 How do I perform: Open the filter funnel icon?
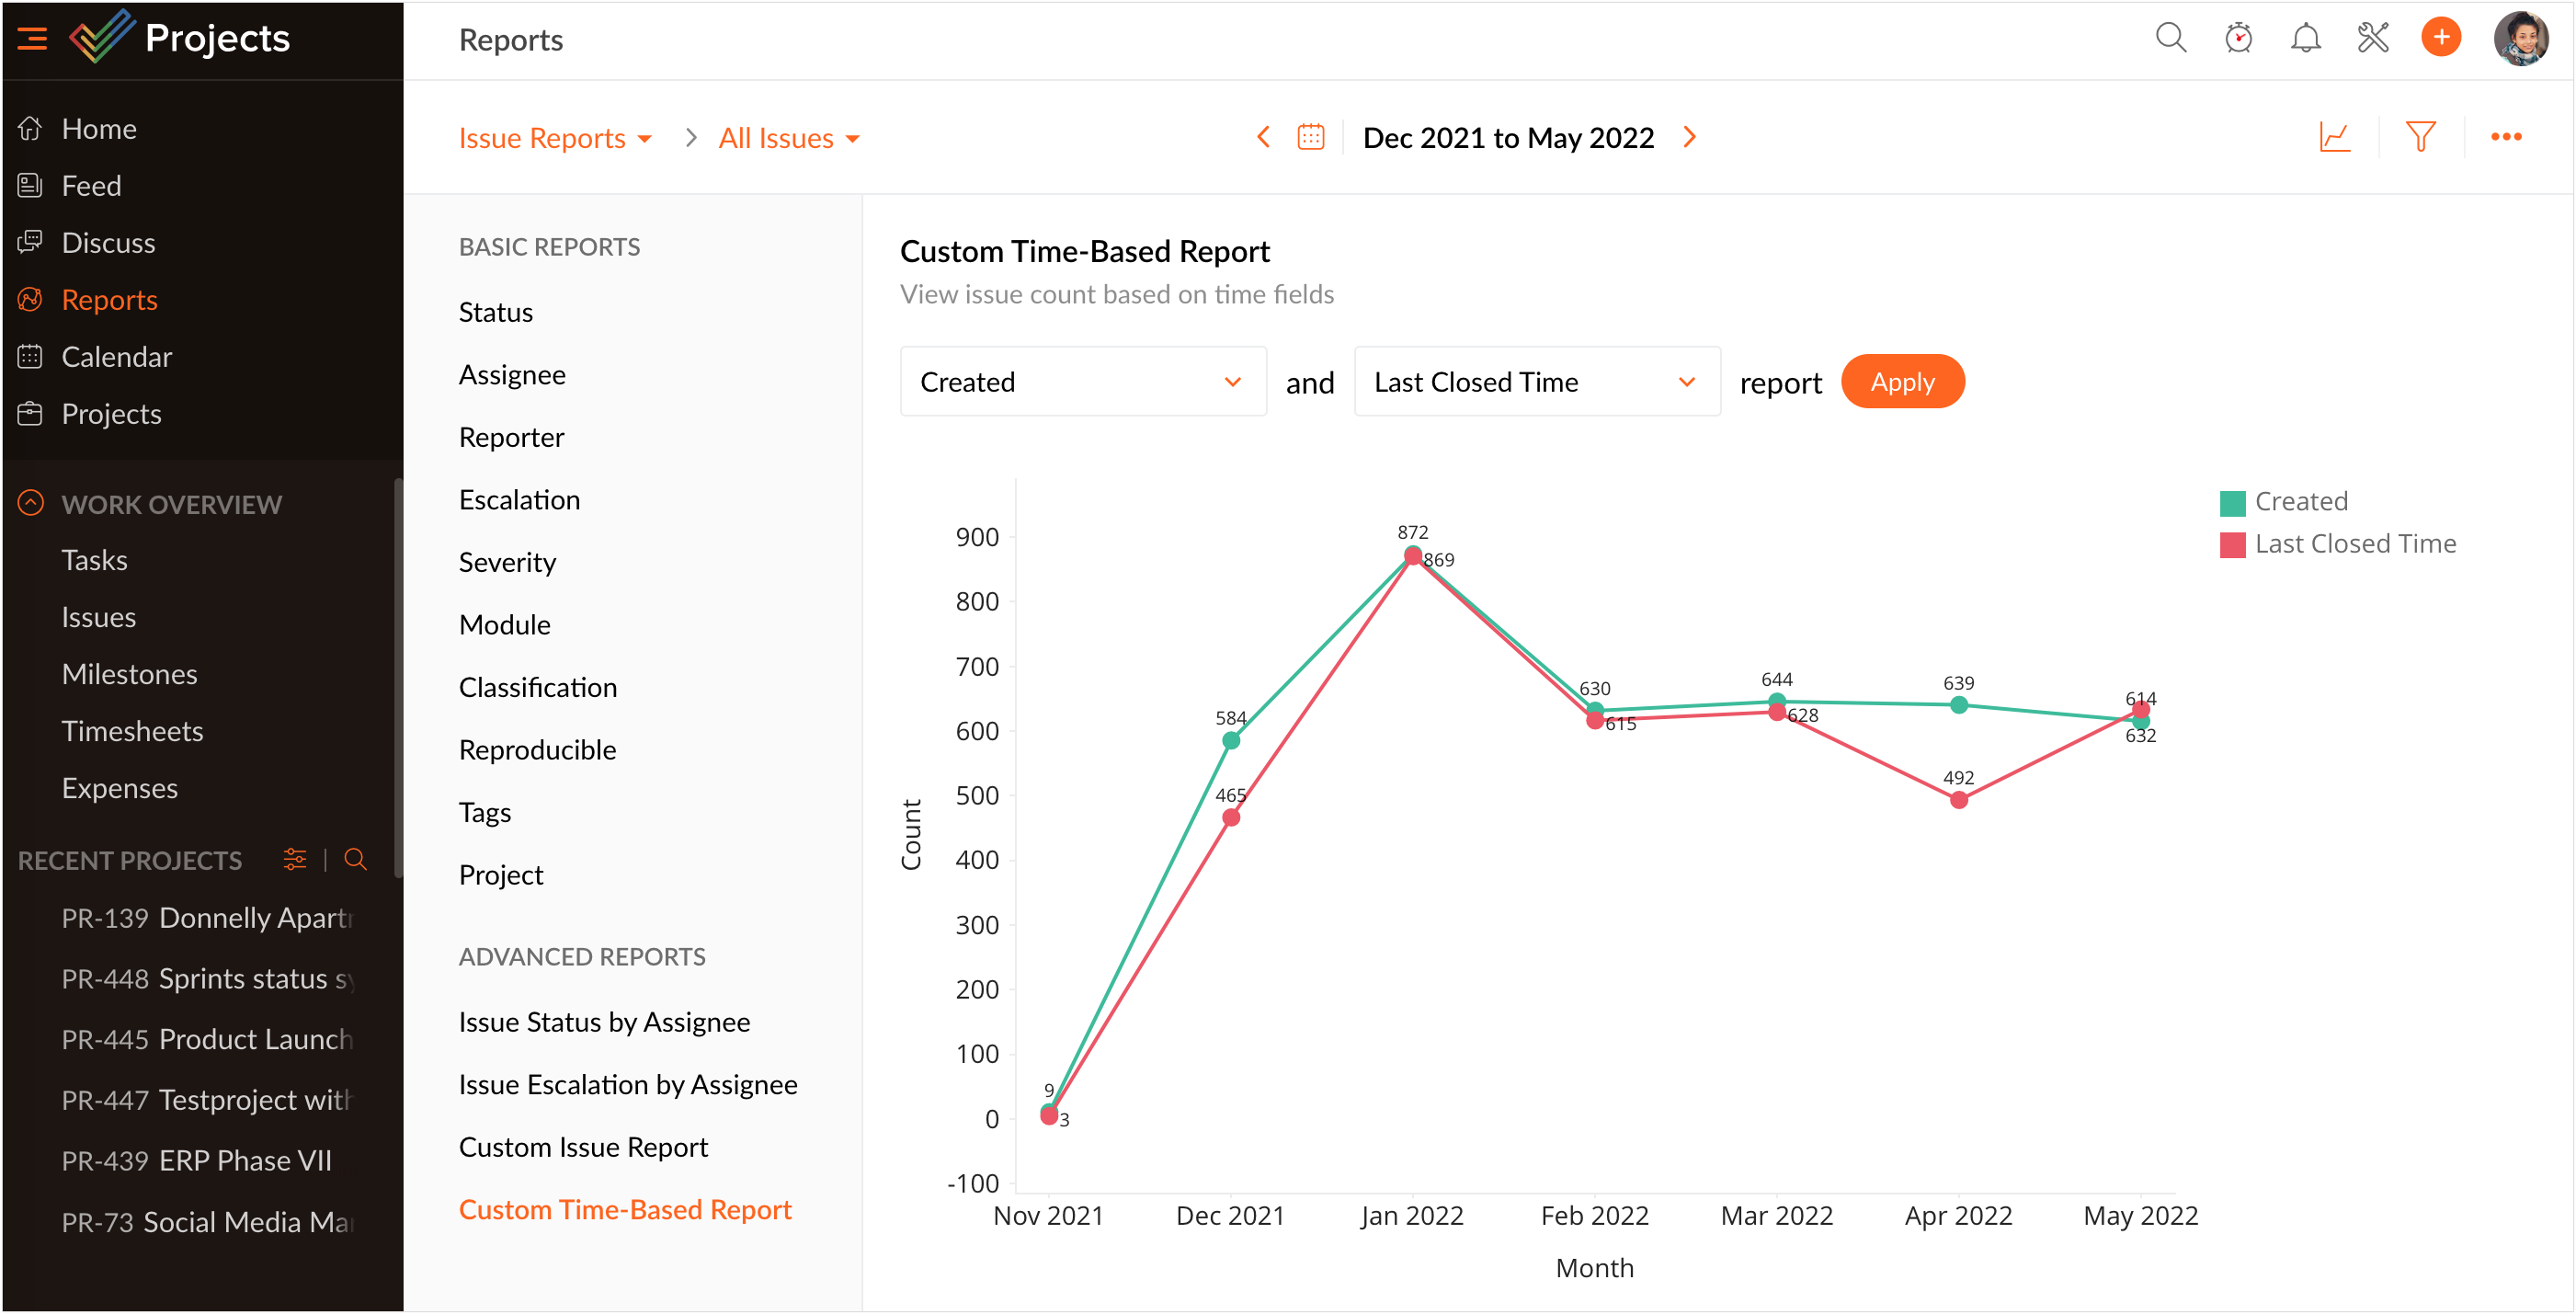coord(2420,137)
